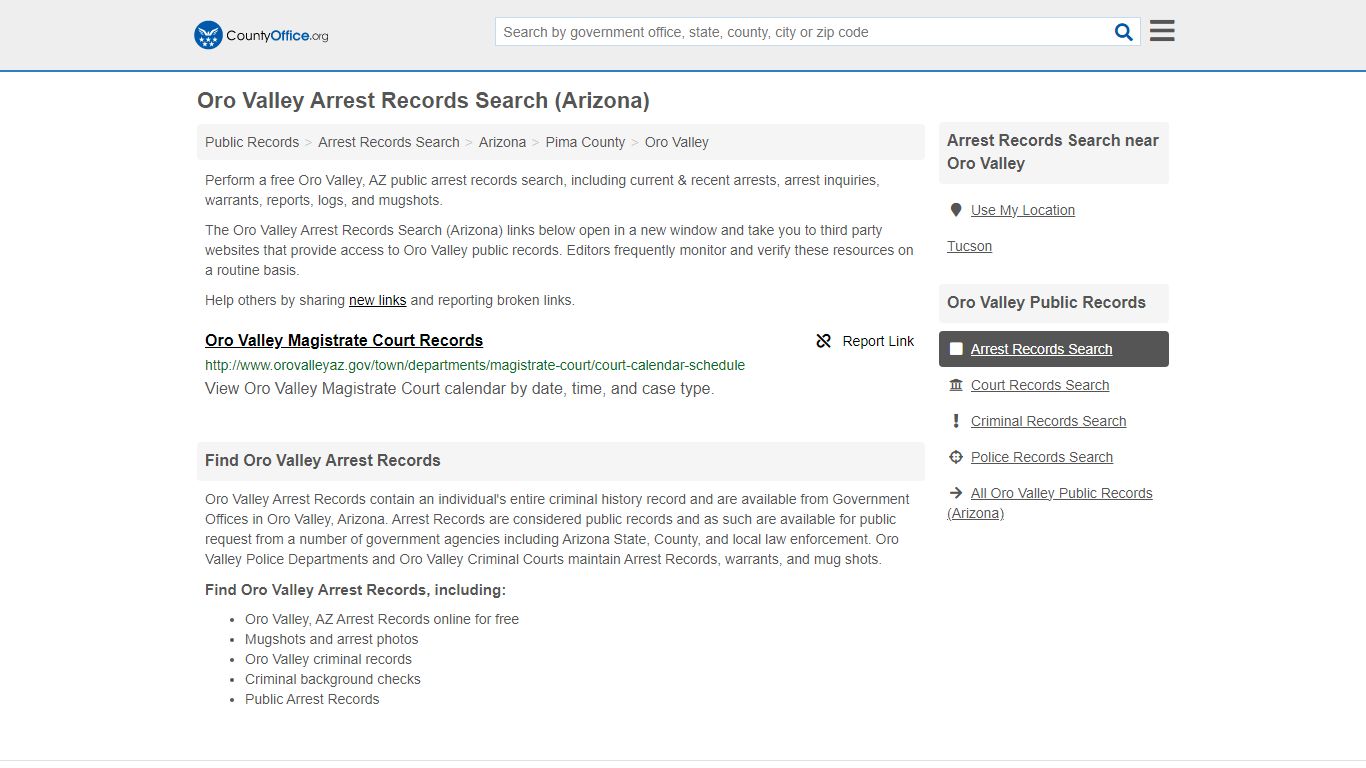Click the magnifying glass search icon
The height and width of the screenshot is (768, 1366).
[1124, 32]
